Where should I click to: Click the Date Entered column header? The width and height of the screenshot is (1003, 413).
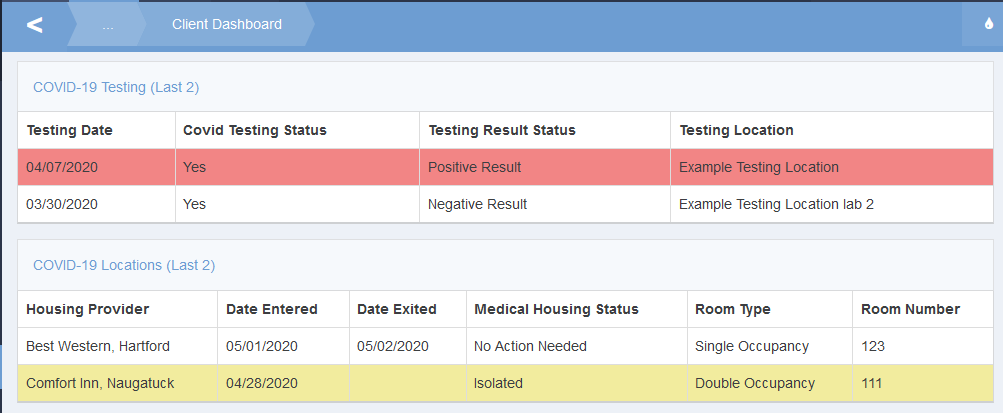pyautogui.click(x=272, y=309)
